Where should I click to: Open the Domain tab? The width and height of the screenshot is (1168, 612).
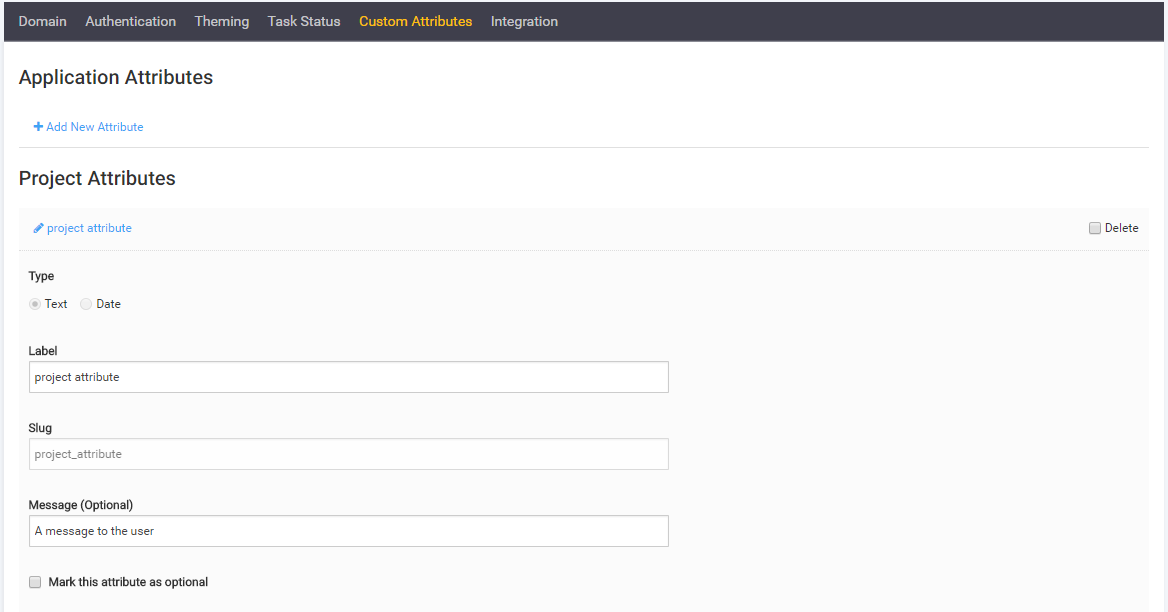click(43, 21)
